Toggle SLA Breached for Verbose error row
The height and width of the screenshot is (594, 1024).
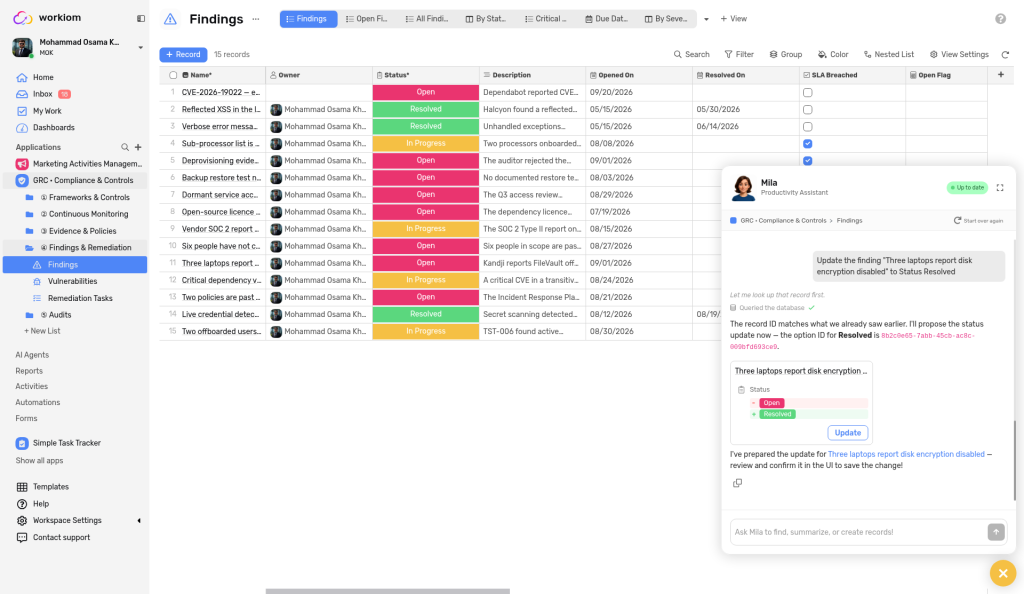click(x=808, y=127)
